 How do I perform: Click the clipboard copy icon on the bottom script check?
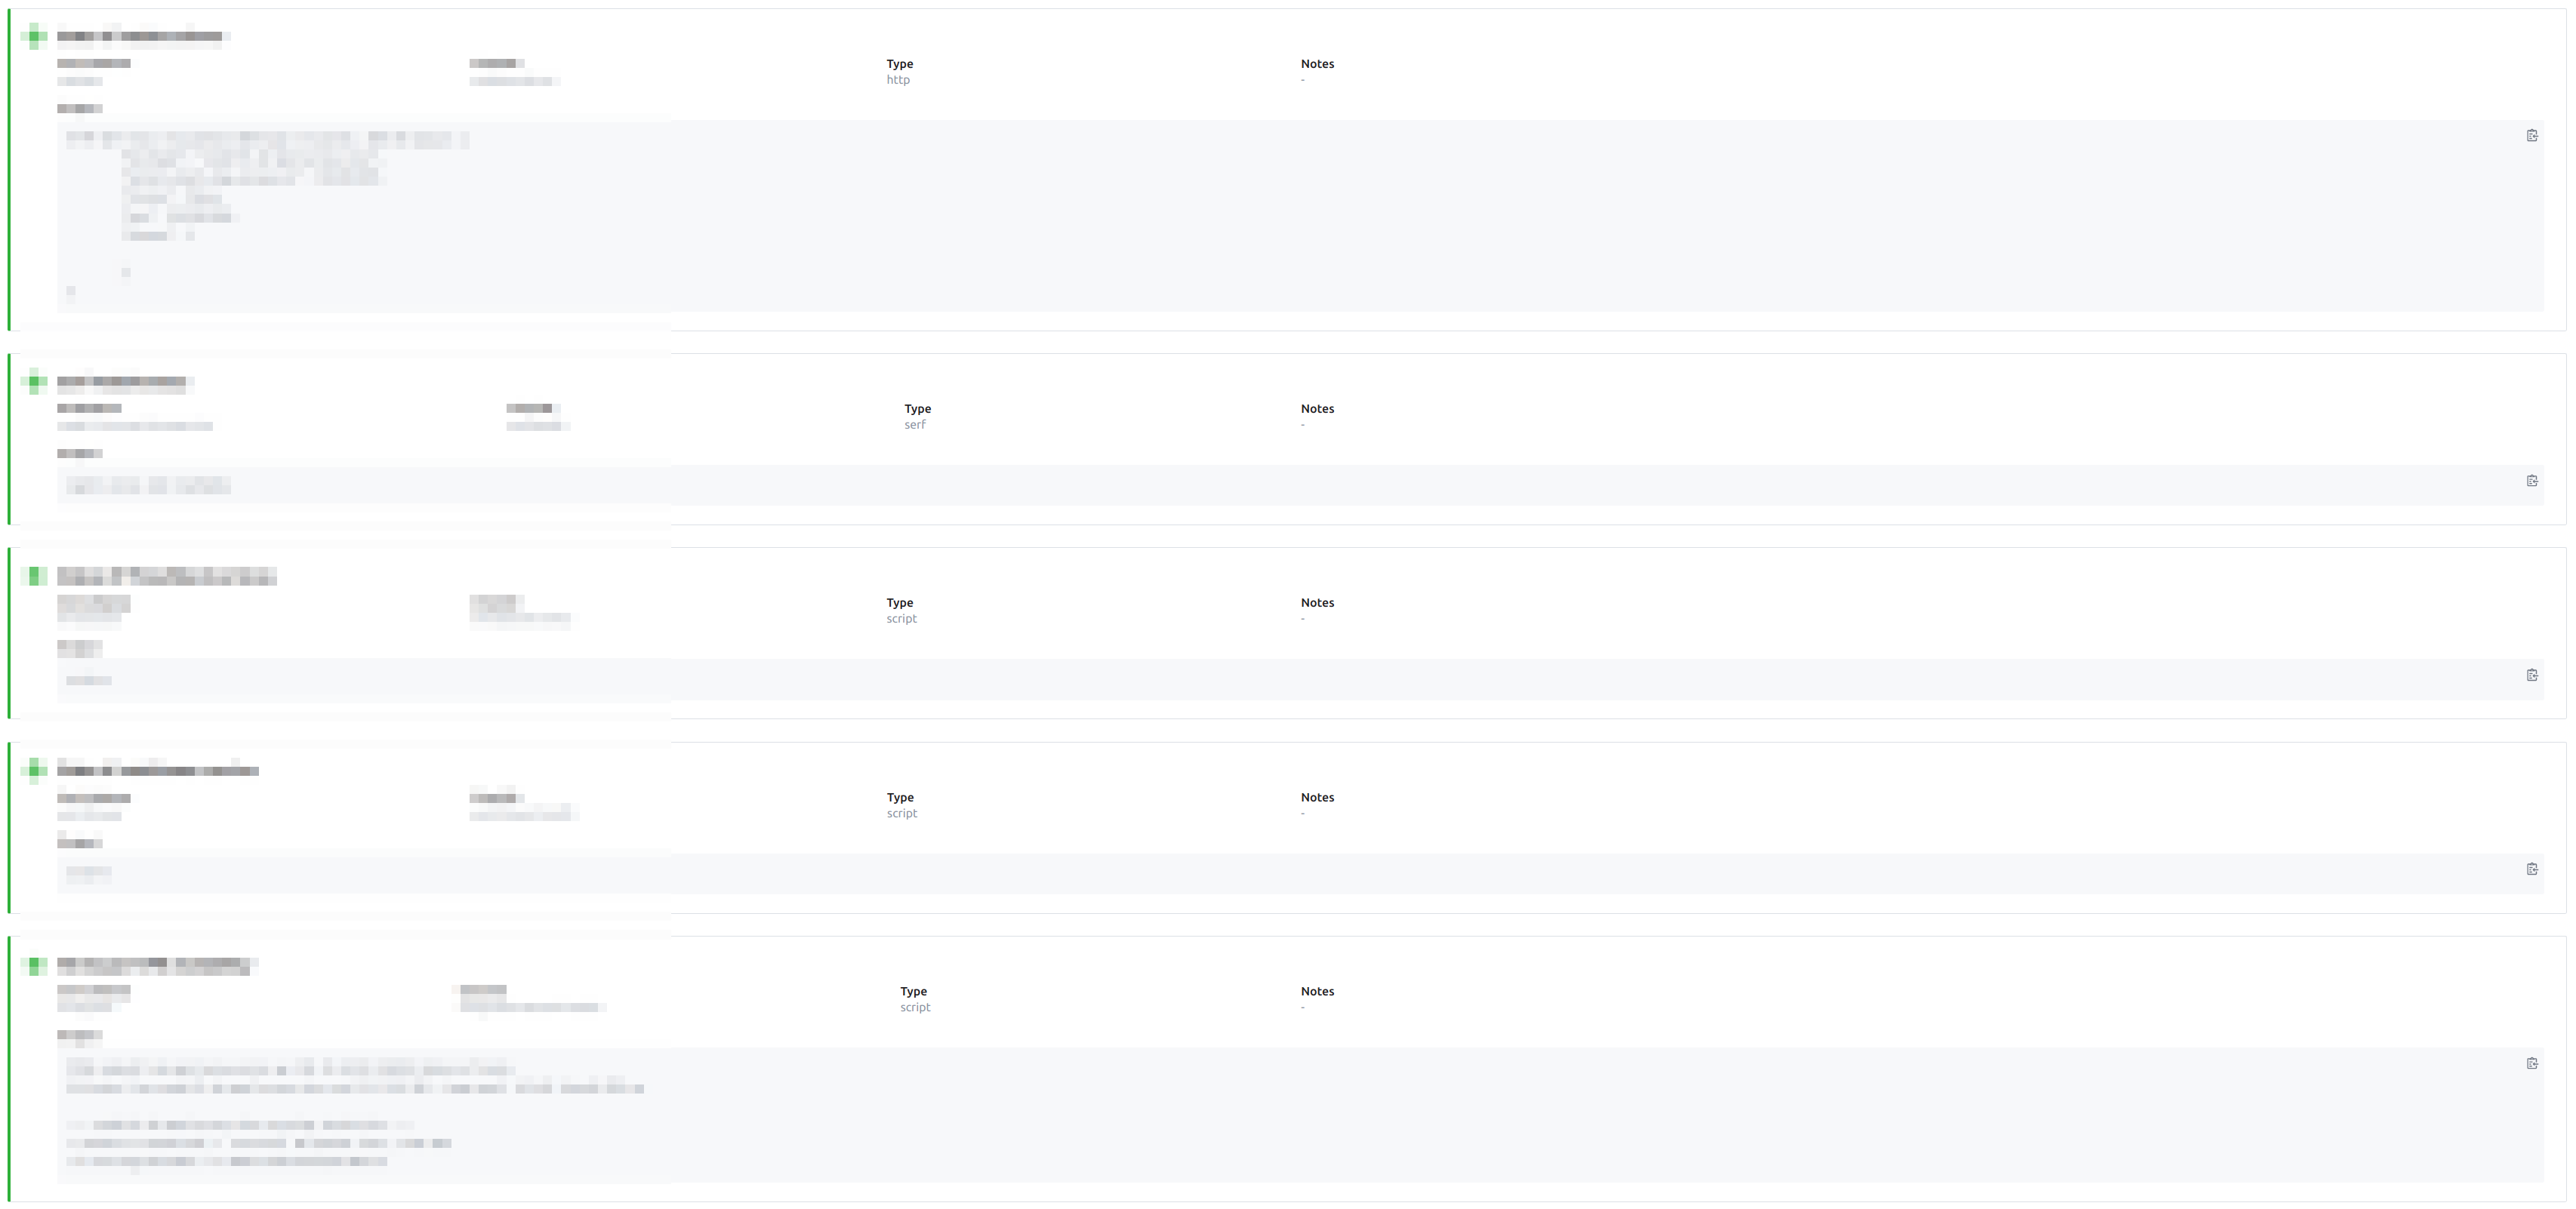tap(2533, 1063)
